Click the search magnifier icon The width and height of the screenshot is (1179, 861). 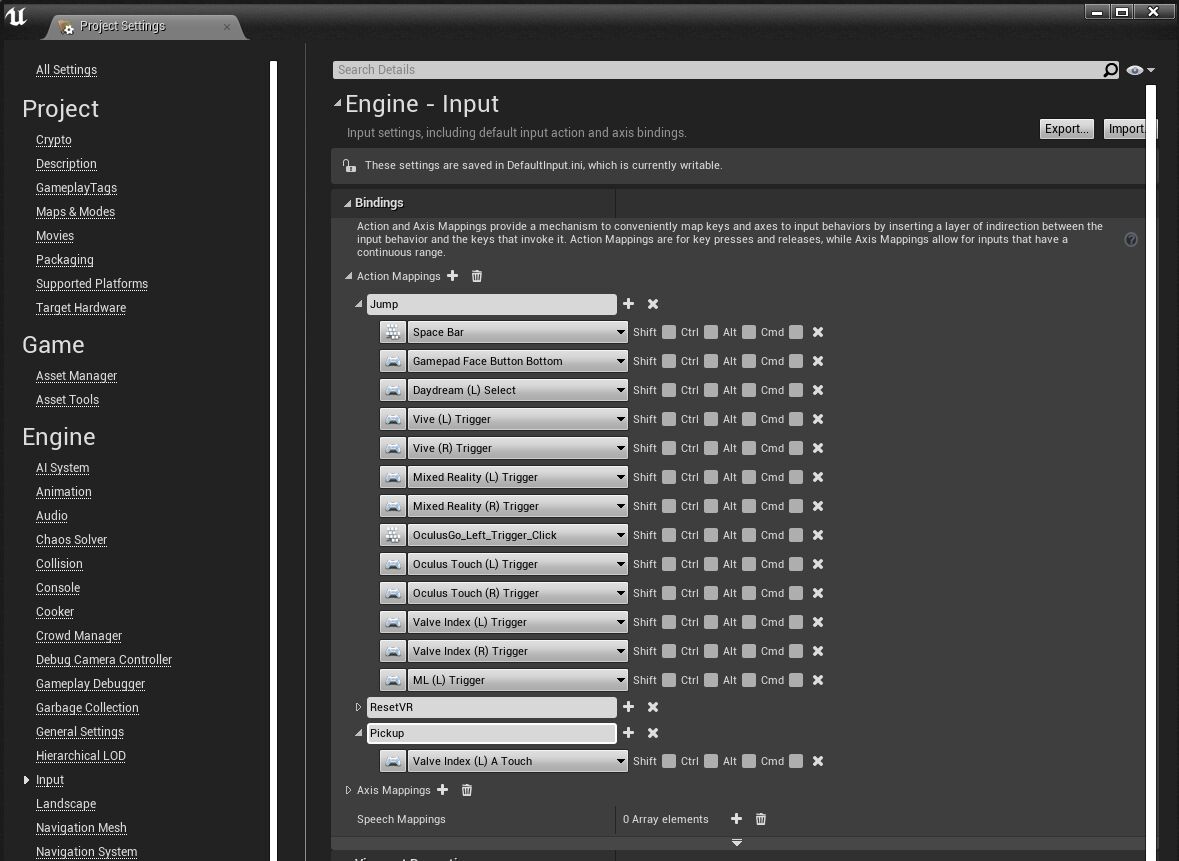tap(1110, 70)
